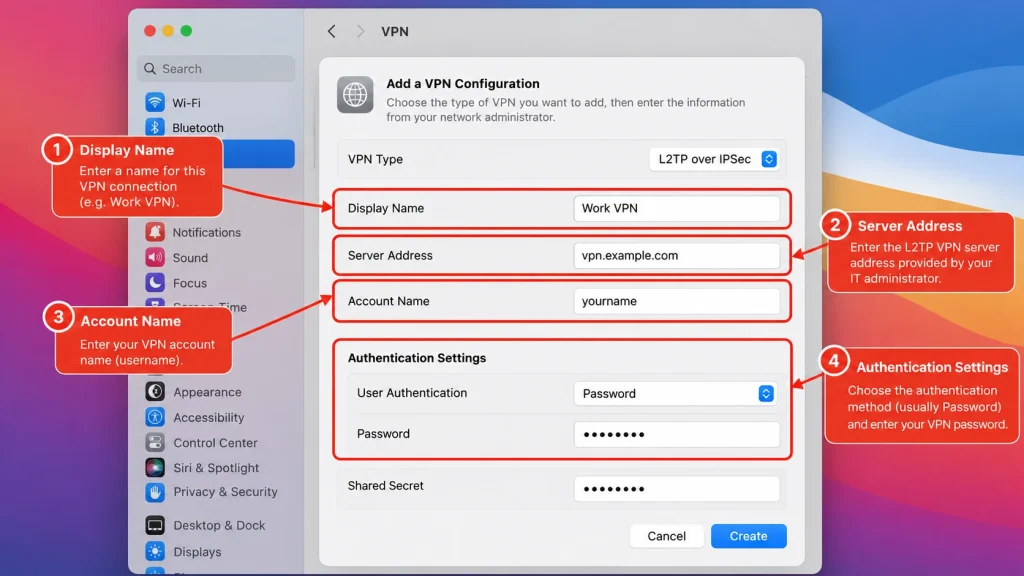This screenshot has width=1024, height=576.
Task: Click the Server Address input field
Action: click(x=677, y=255)
